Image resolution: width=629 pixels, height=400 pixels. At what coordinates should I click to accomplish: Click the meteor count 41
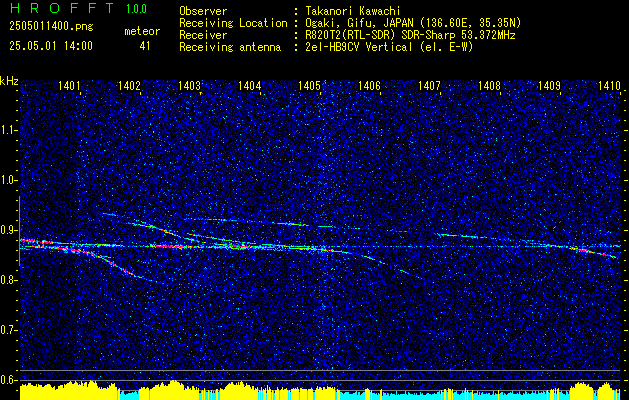click(x=145, y=46)
